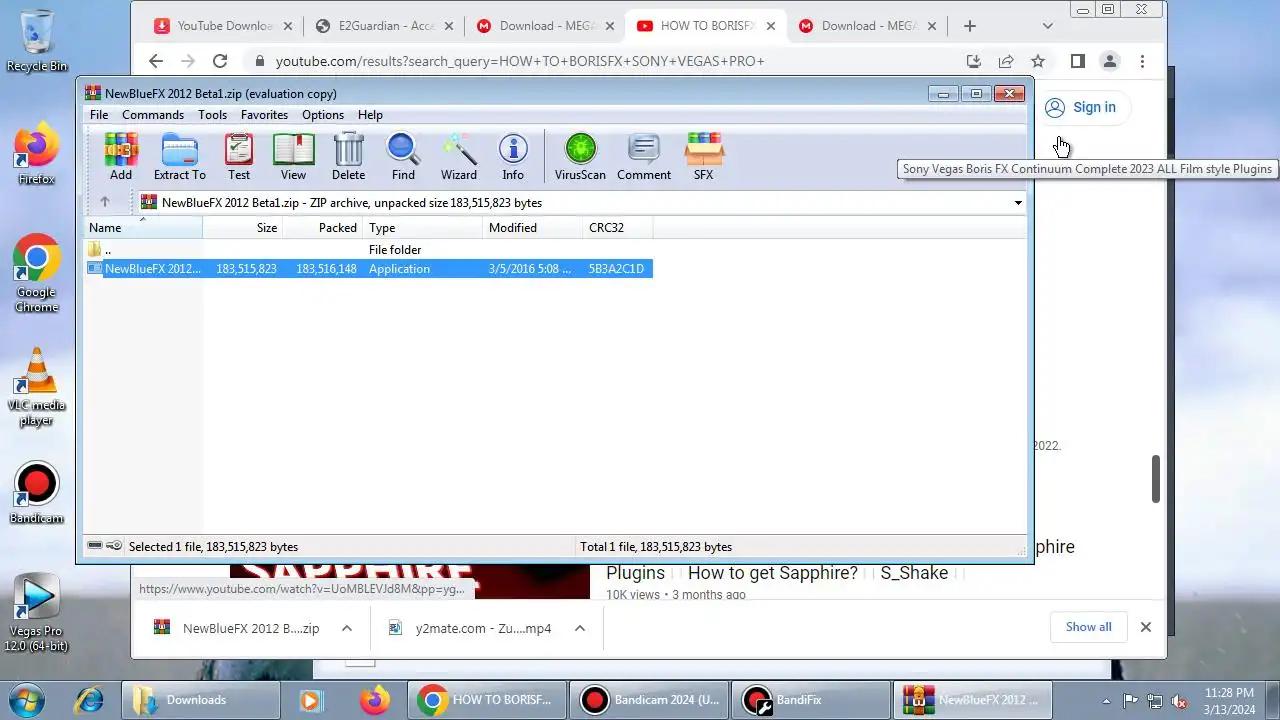
Task: Open Internet Explorer from taskbar
Action: pyautogui.click(x=90, y=700)
